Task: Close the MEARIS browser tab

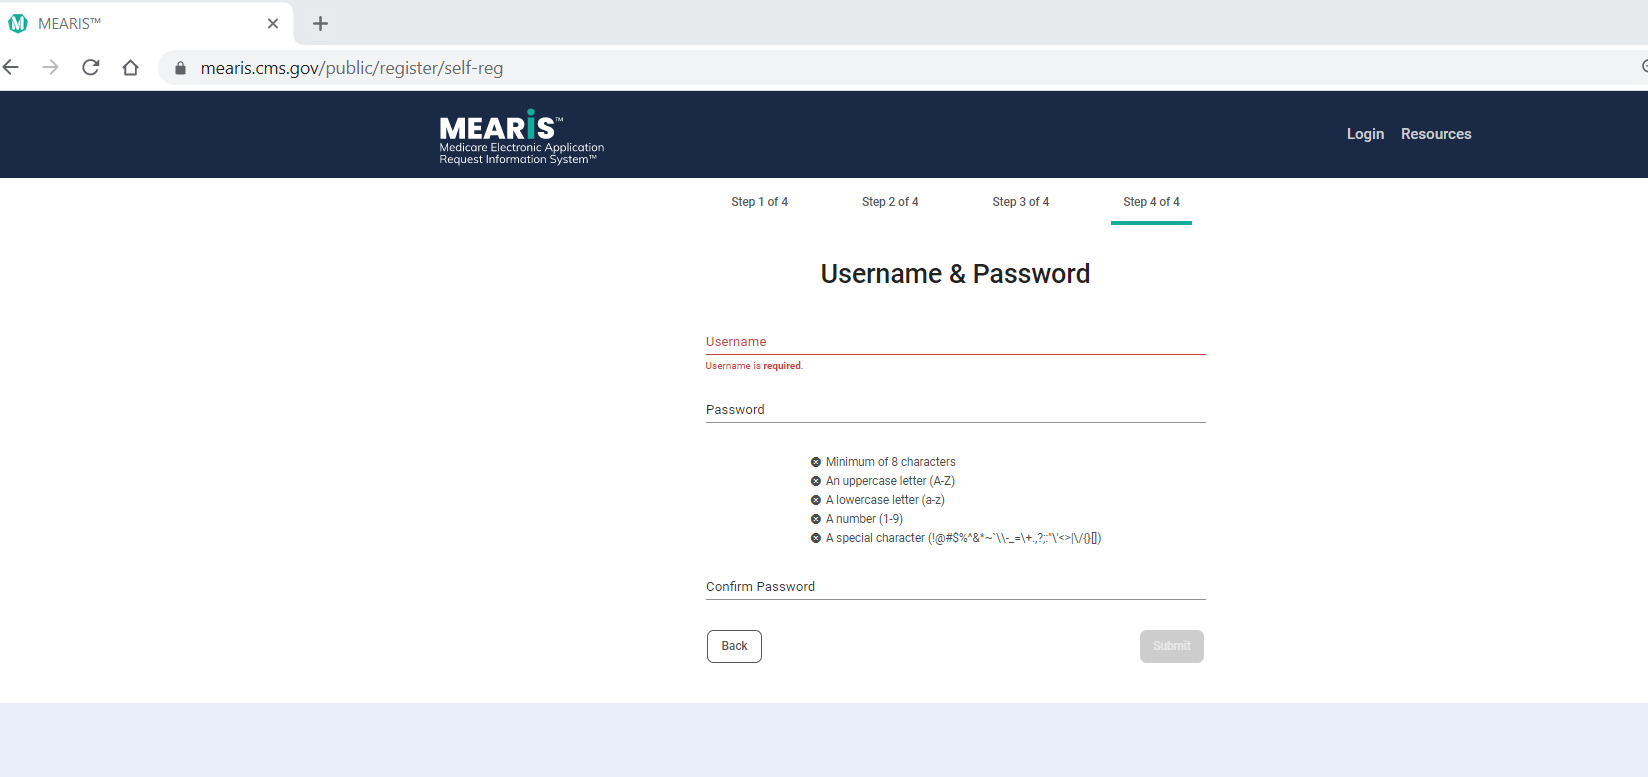Action: [x=273, y=23]
